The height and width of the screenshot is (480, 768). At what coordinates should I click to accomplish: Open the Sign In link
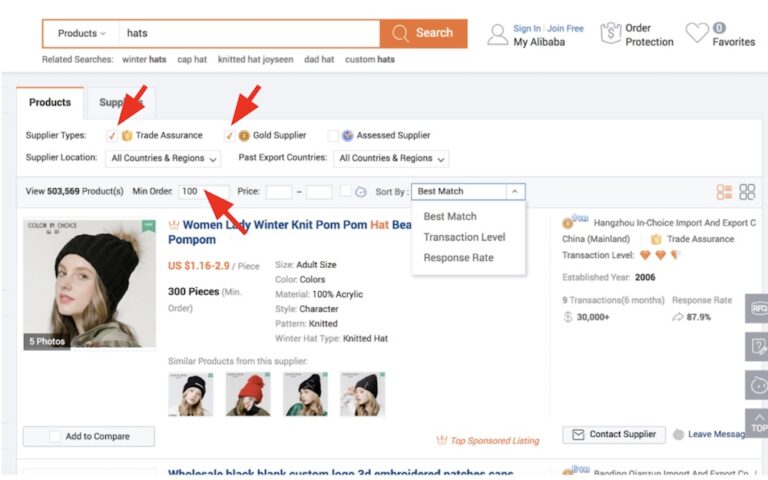click(527, 28)
